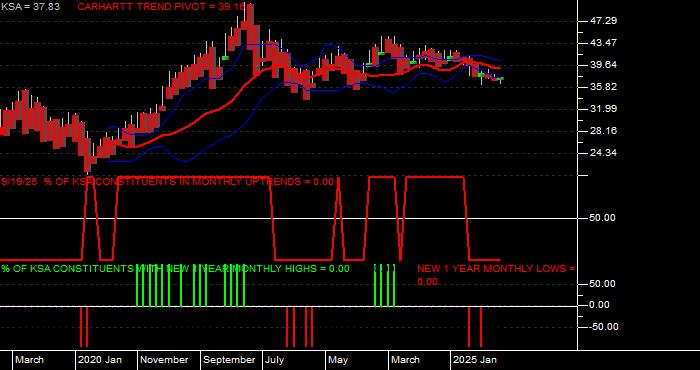The height and width of the screenshot is (370, 700).
Task: Select the 43.47 price axis value
Action: coord(605,43)
